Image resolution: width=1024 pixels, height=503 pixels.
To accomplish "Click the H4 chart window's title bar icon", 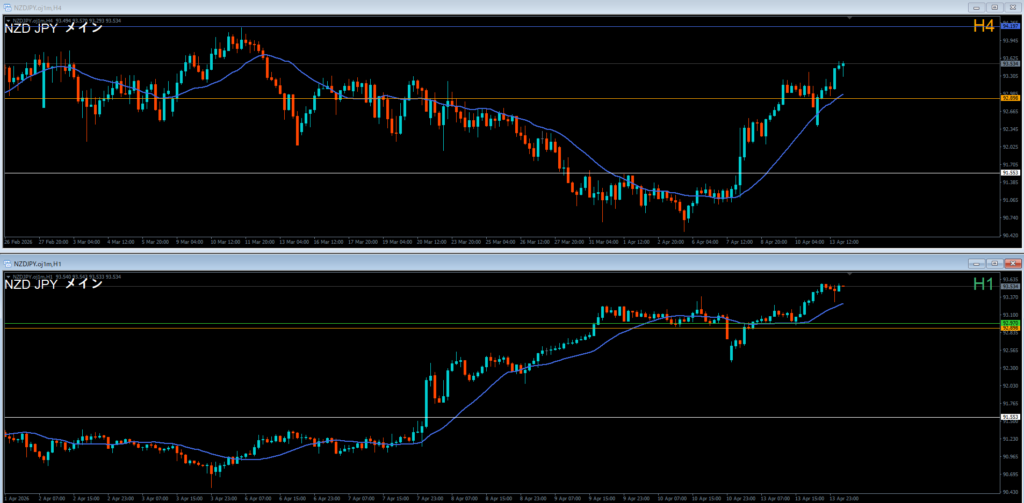I will tap(8, 6).
